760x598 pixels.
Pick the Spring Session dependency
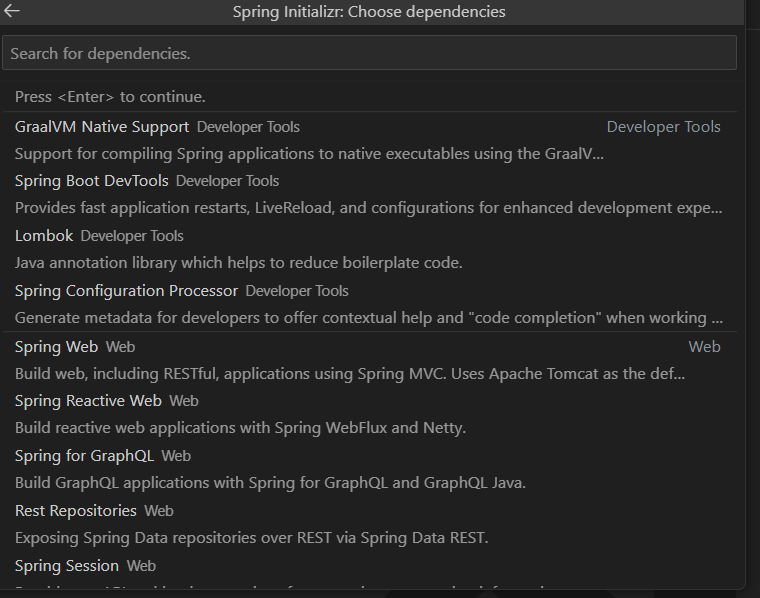click(369, 570)
